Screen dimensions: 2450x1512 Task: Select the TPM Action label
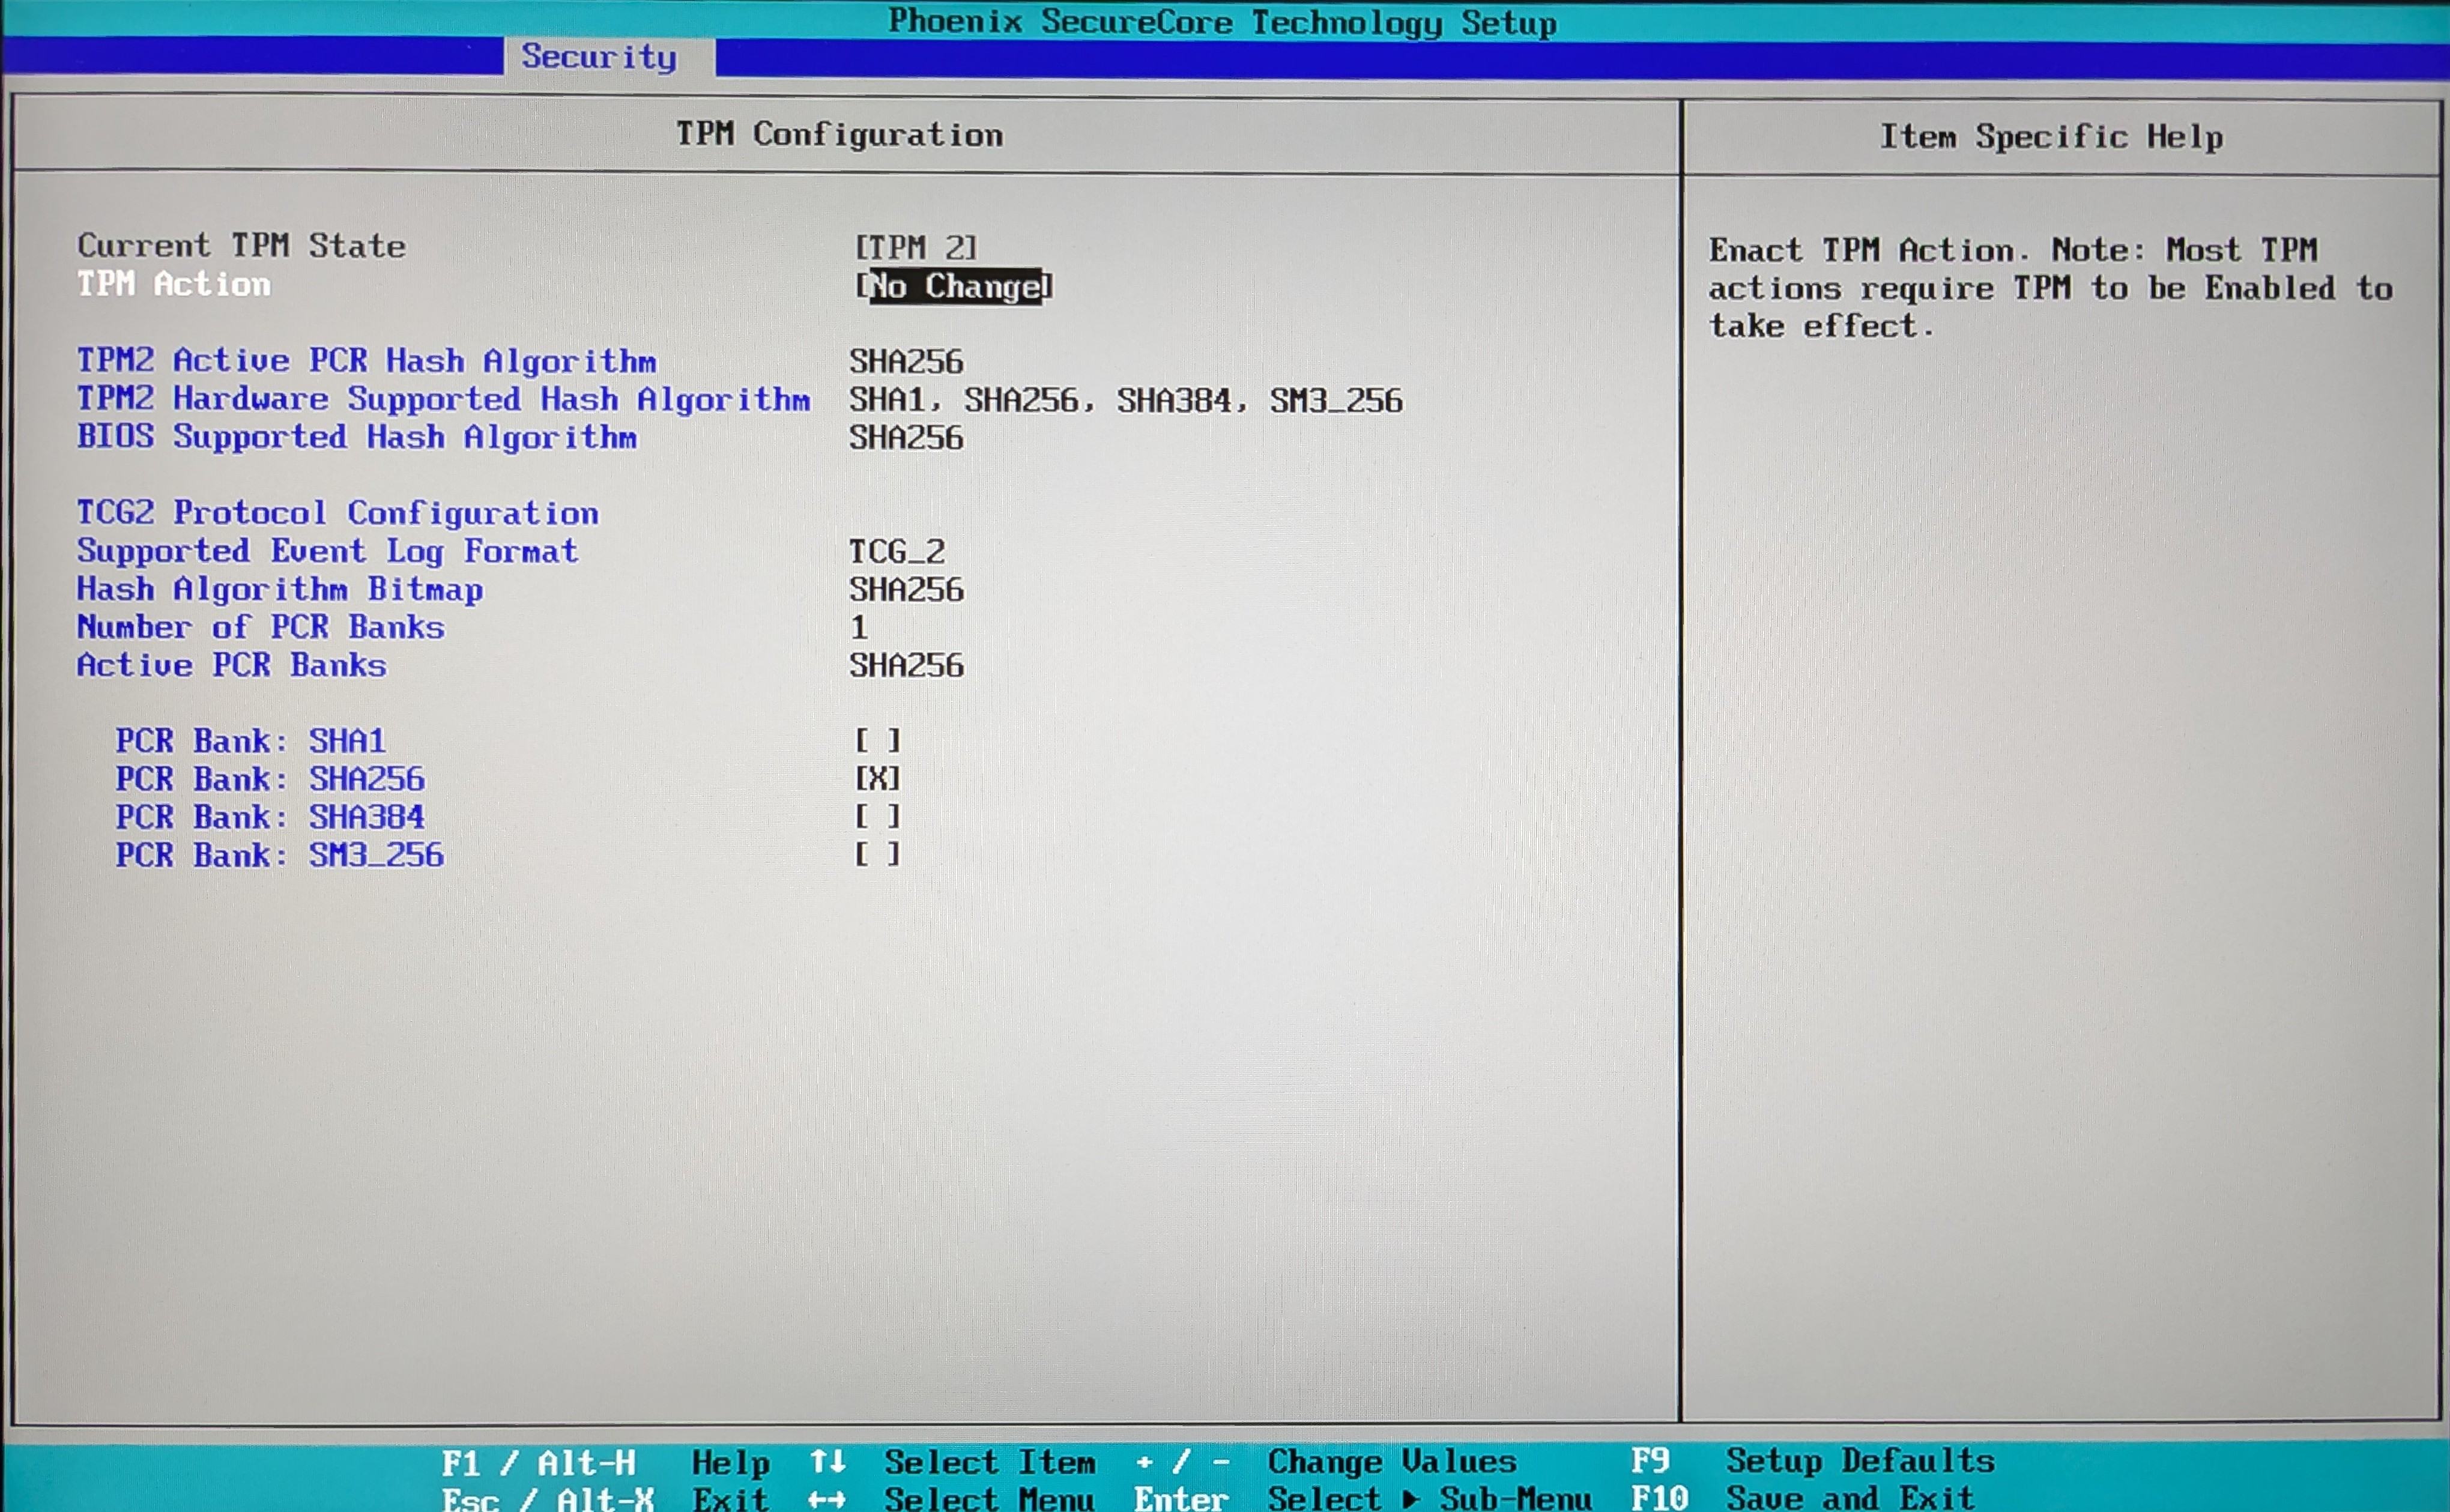click(174, 285)
